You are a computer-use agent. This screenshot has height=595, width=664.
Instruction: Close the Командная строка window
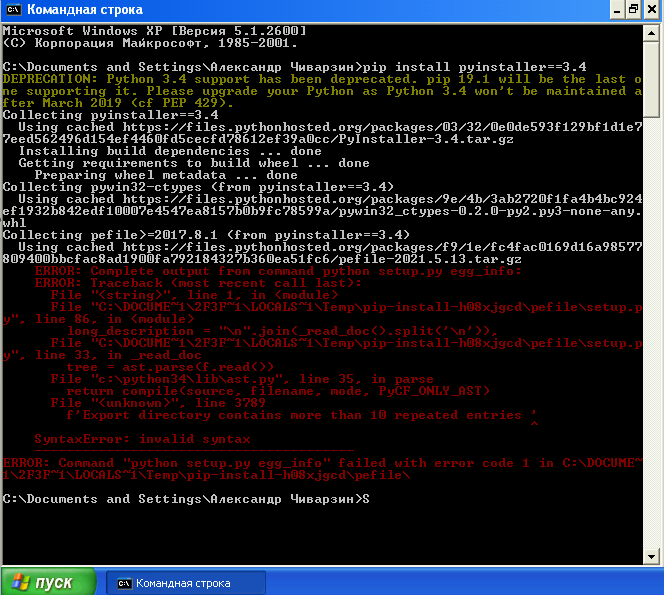tap(650, 11)
